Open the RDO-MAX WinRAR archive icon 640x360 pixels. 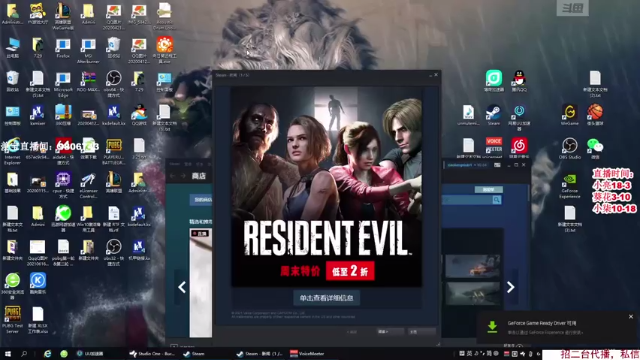(88, 81)
